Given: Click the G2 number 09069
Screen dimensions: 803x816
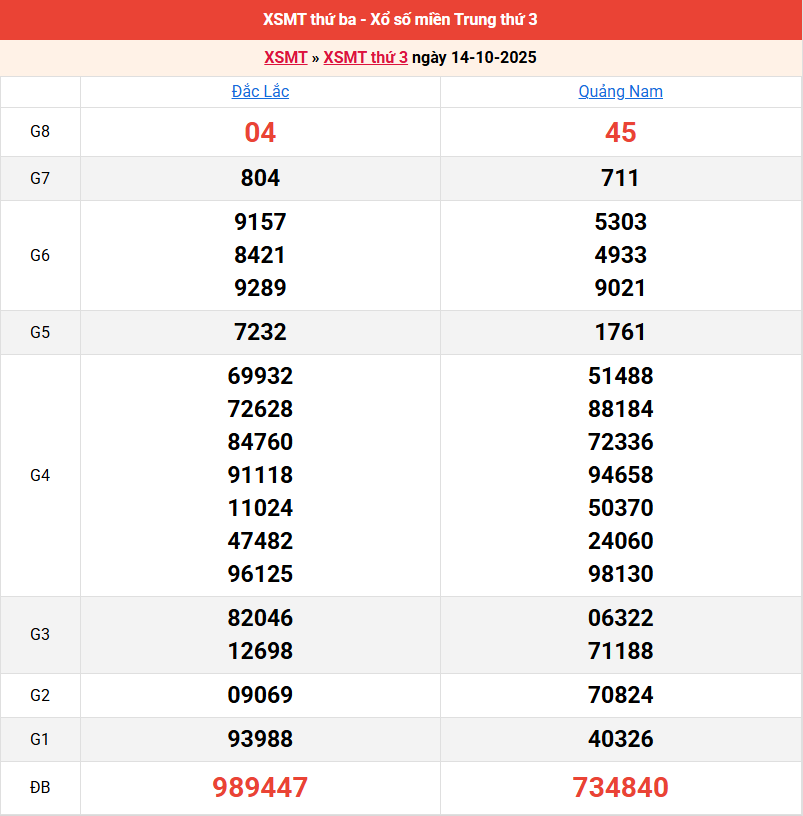Looking at the screenshot, I should tap(260, 695).
